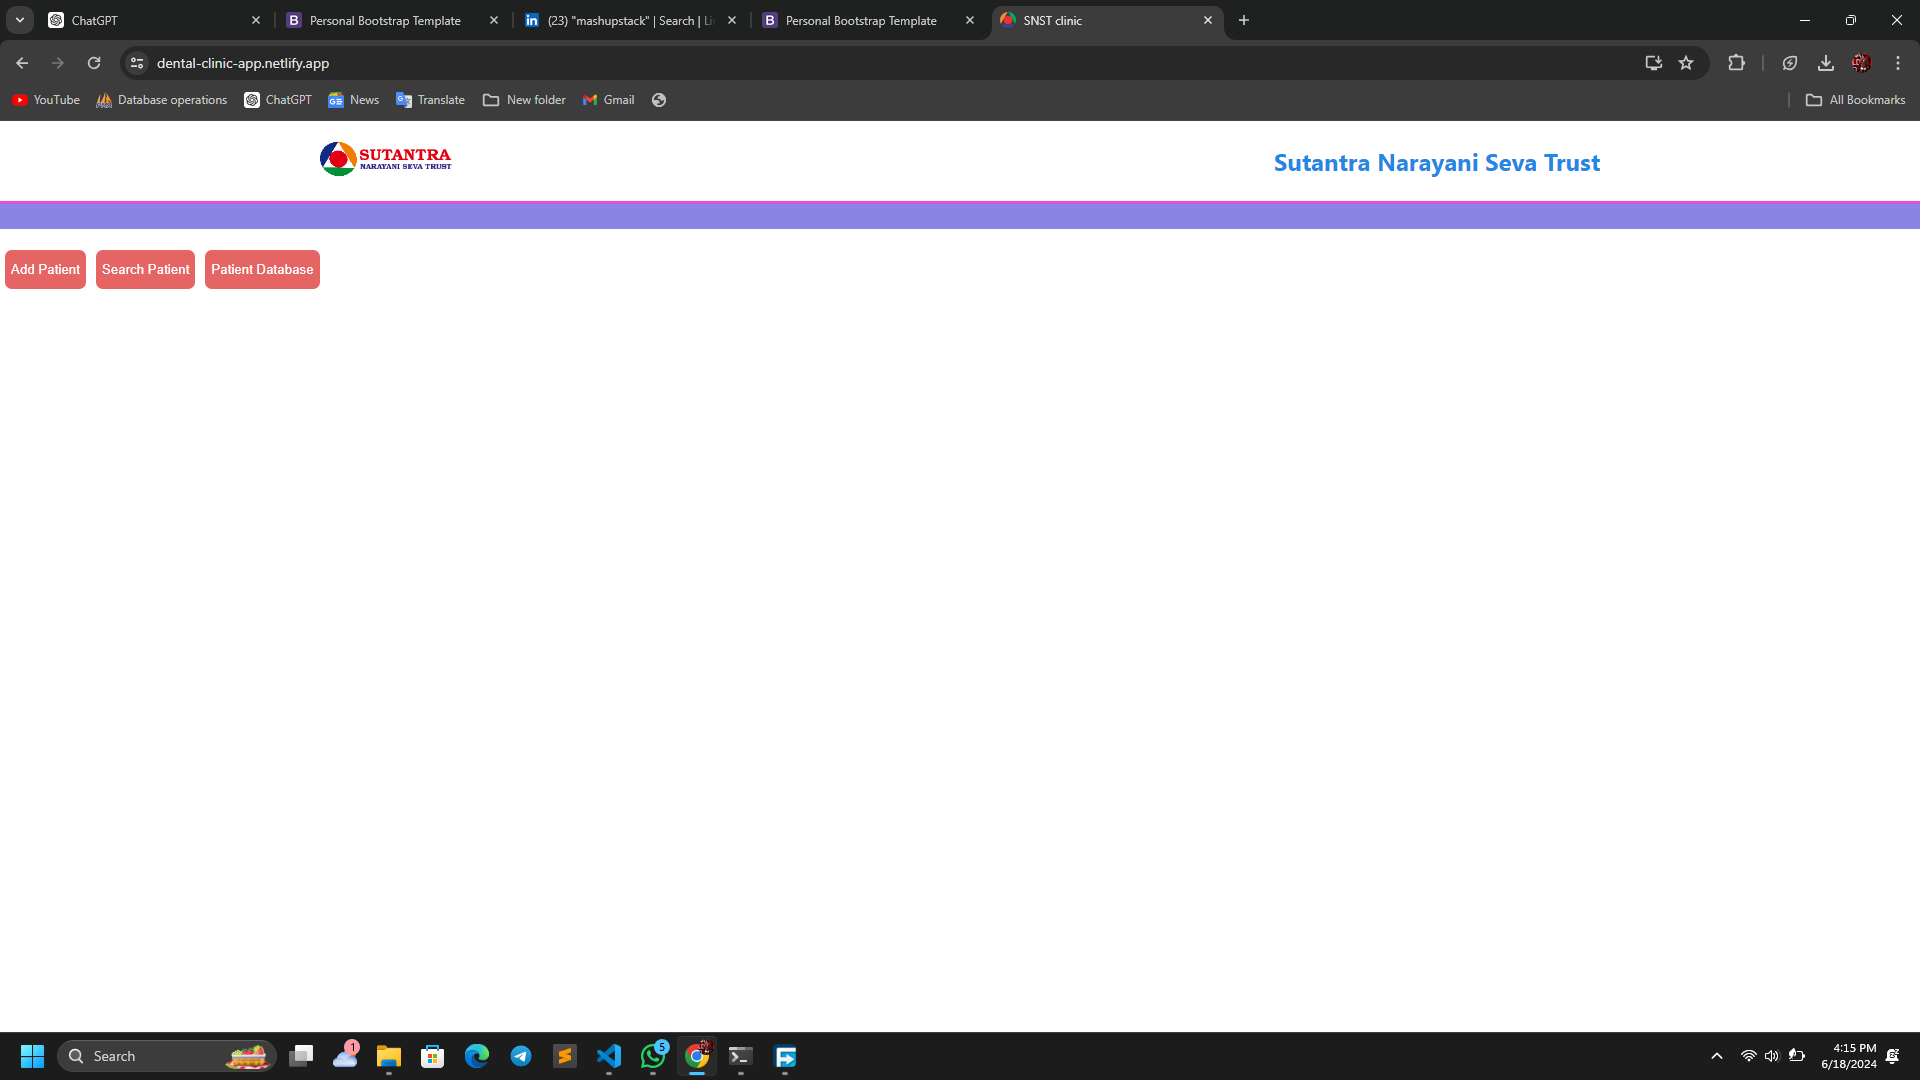Open Microsoft Edge from the taskbar

(x=477, y=1056)
